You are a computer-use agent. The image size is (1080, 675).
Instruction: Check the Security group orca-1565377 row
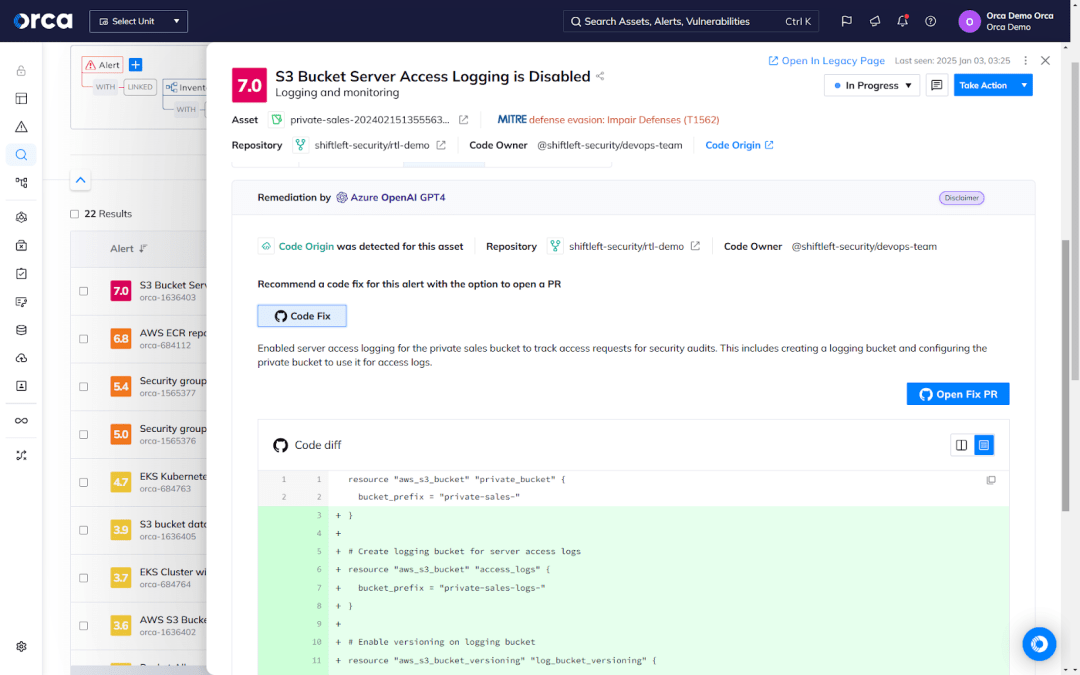[83, 386]
